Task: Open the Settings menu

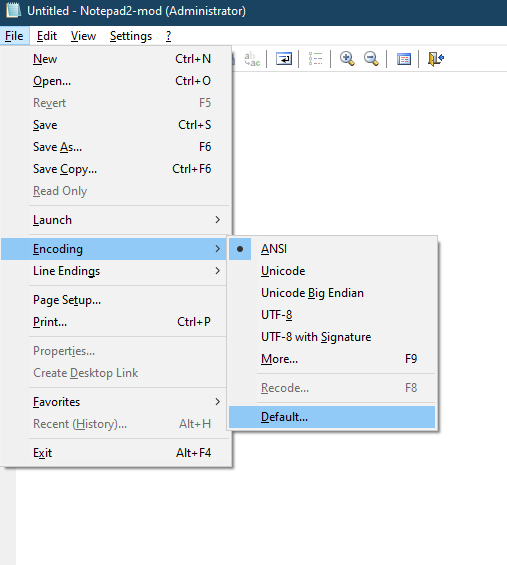Action: click(131, 36)
